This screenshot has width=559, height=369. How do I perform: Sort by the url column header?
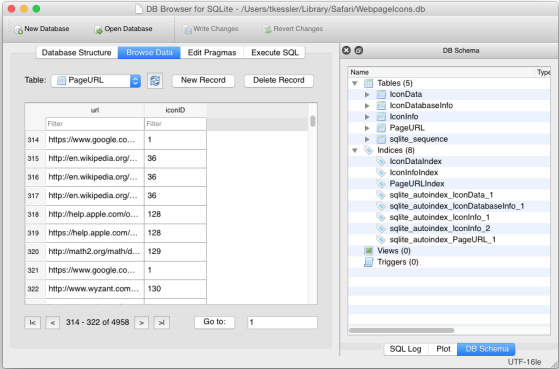click(95, 110)
